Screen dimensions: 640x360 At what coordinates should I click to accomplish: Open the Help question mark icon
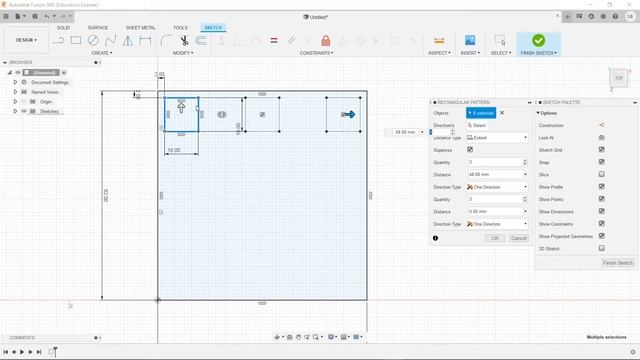[x=615, y=16]
